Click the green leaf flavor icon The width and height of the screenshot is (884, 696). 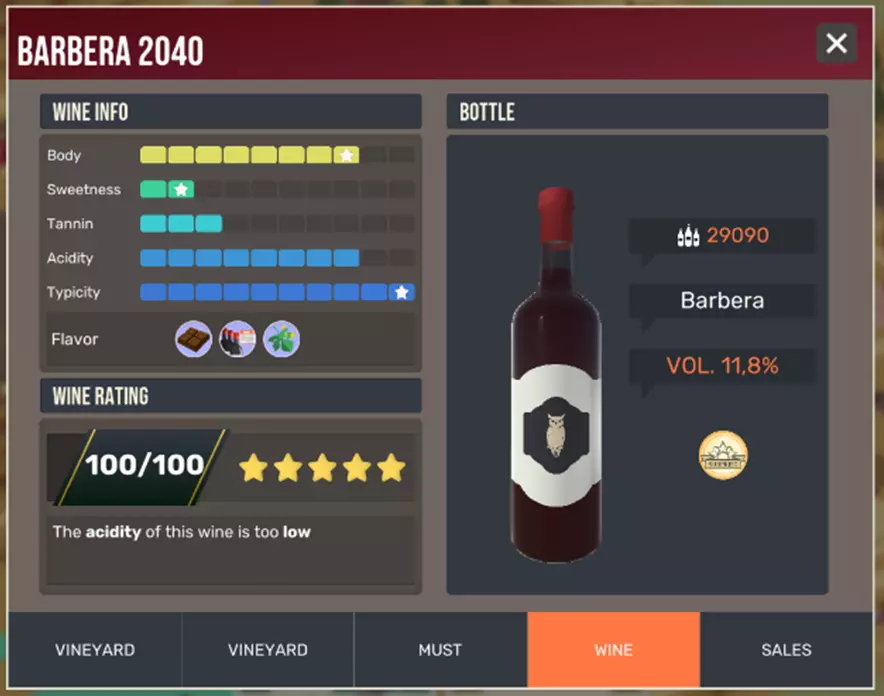281,339
